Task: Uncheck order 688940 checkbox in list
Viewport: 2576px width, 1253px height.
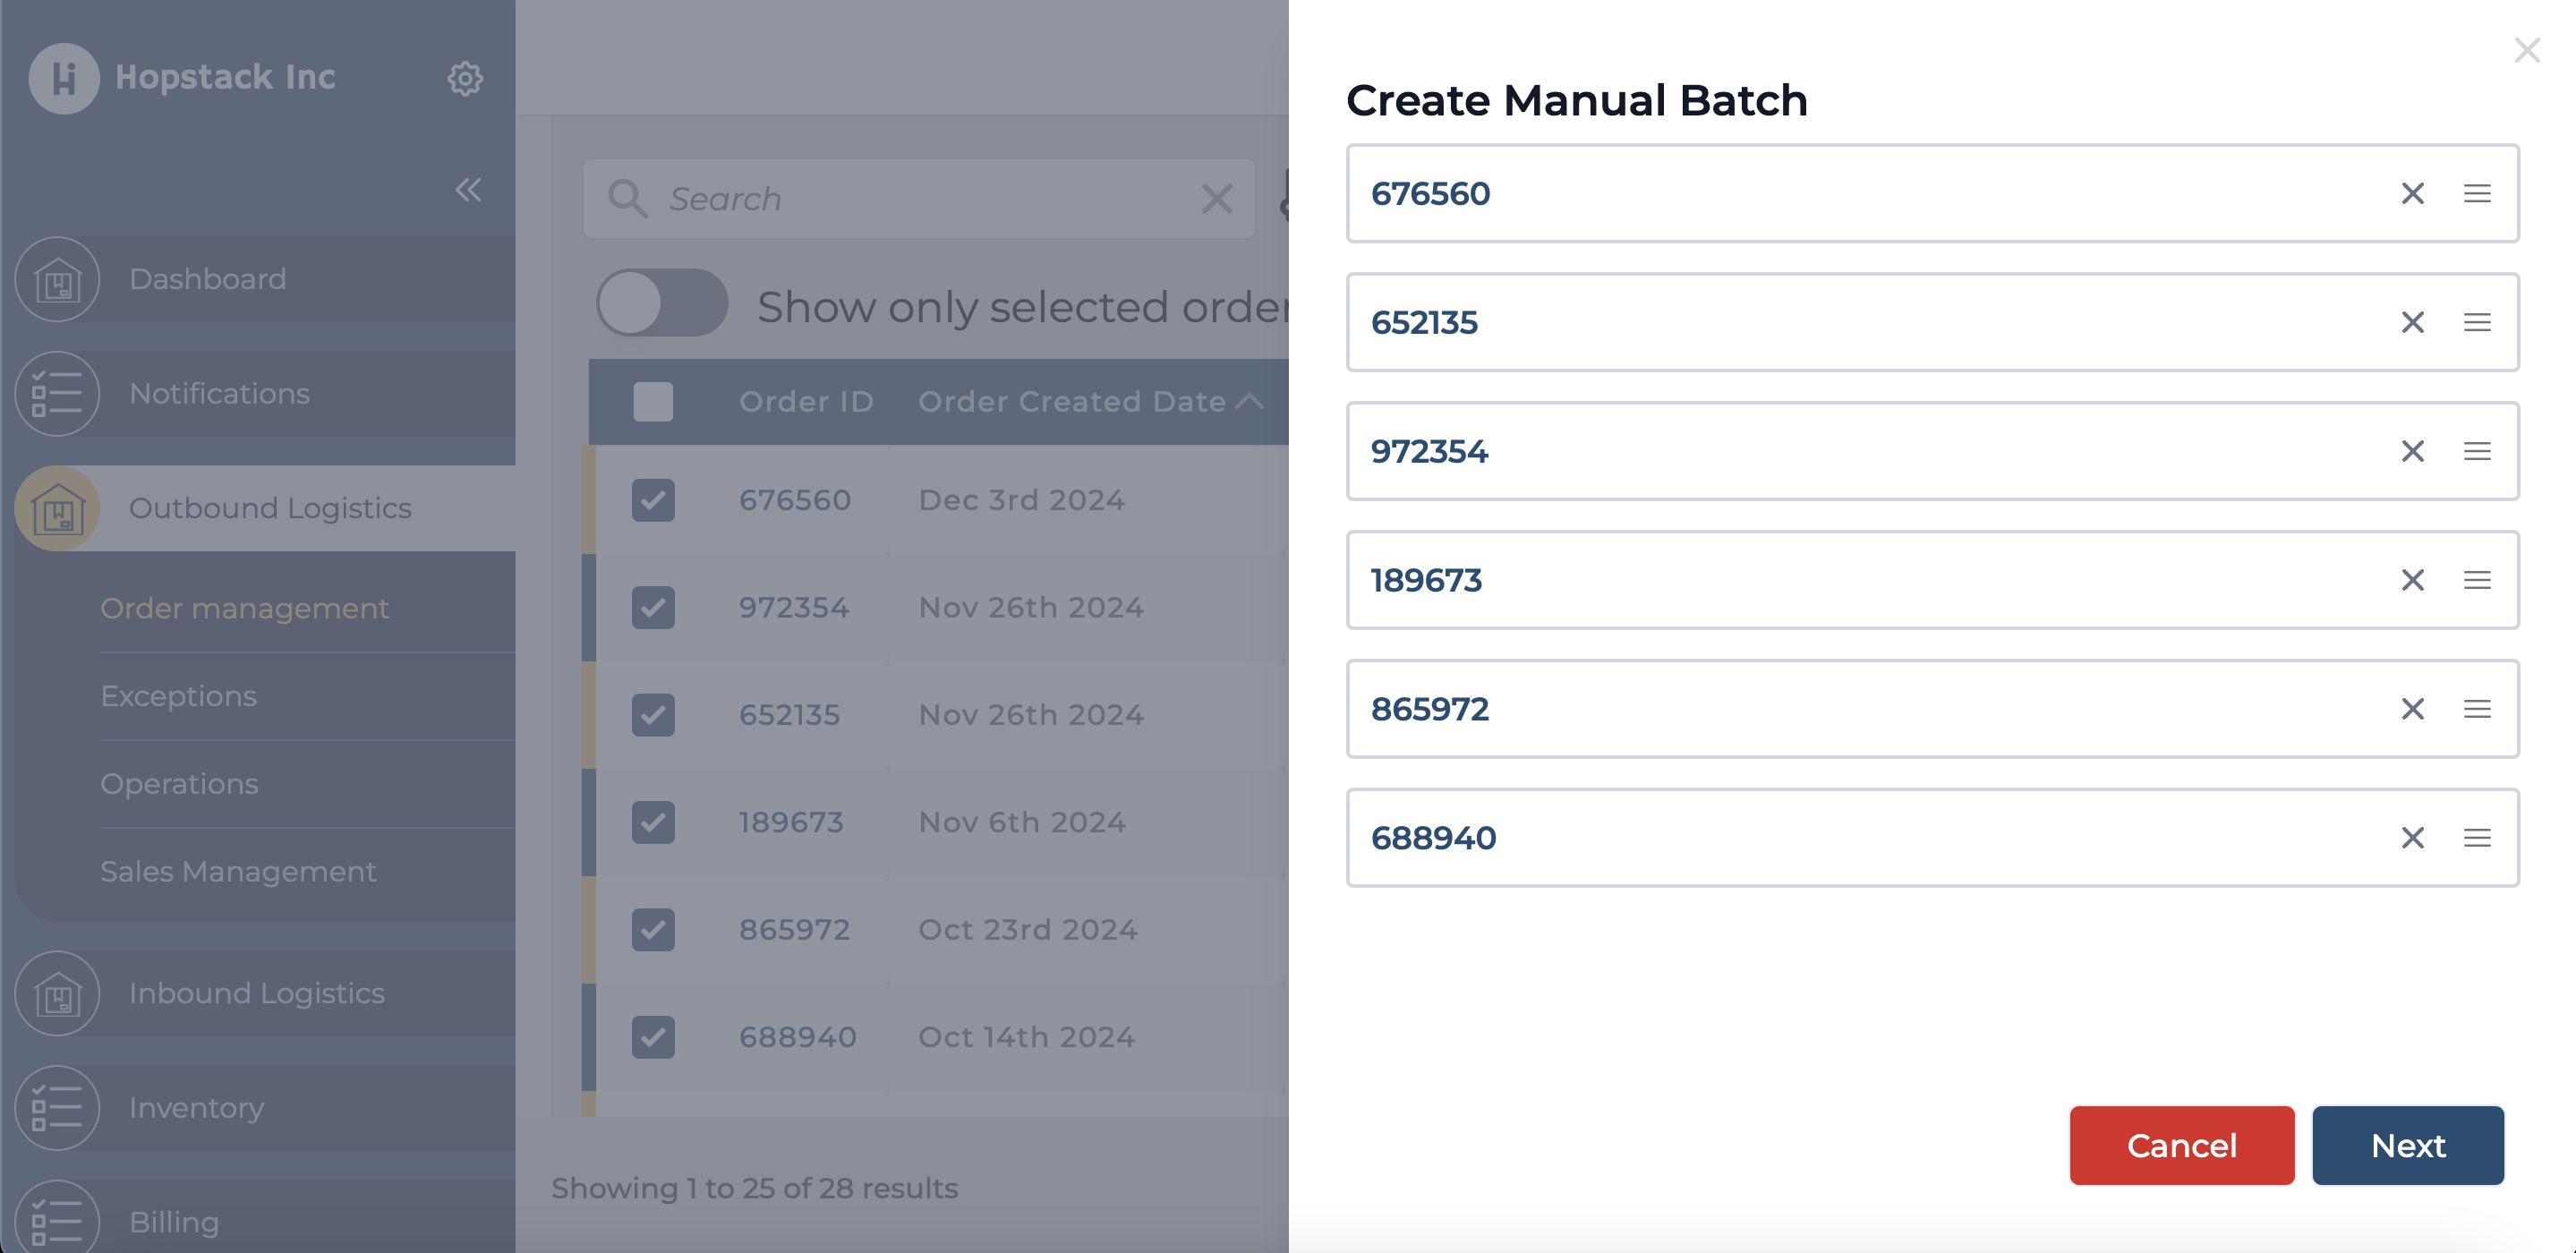Action: click(654, 1036)
